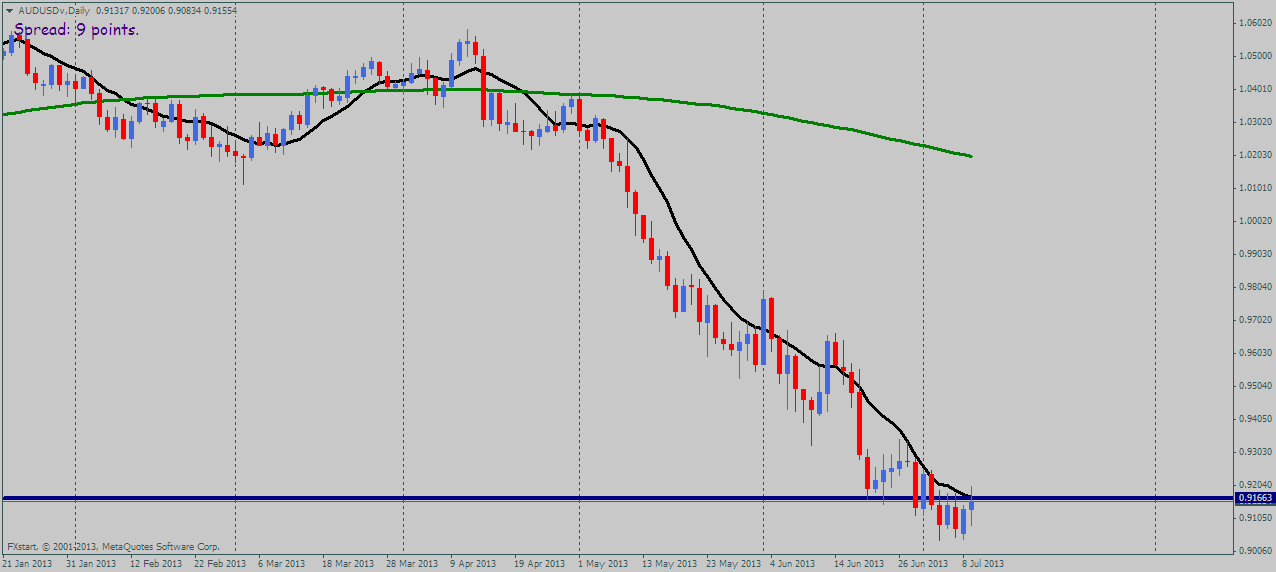This screenshot has height=572, width=1276.
Task: Click the 1.04010 price axis label
Action: pyautogui.click(x=1255, y=89)
